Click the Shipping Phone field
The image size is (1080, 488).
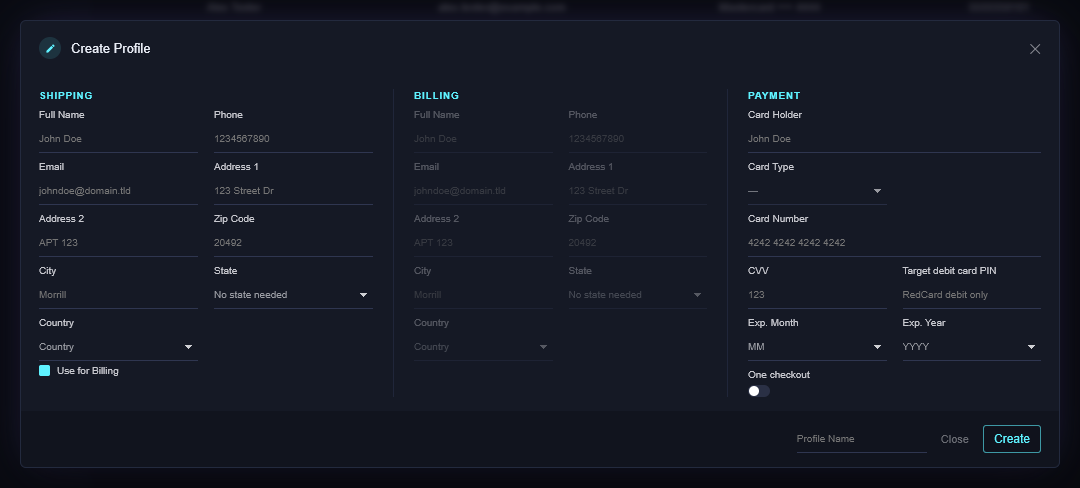coord(293,139)
